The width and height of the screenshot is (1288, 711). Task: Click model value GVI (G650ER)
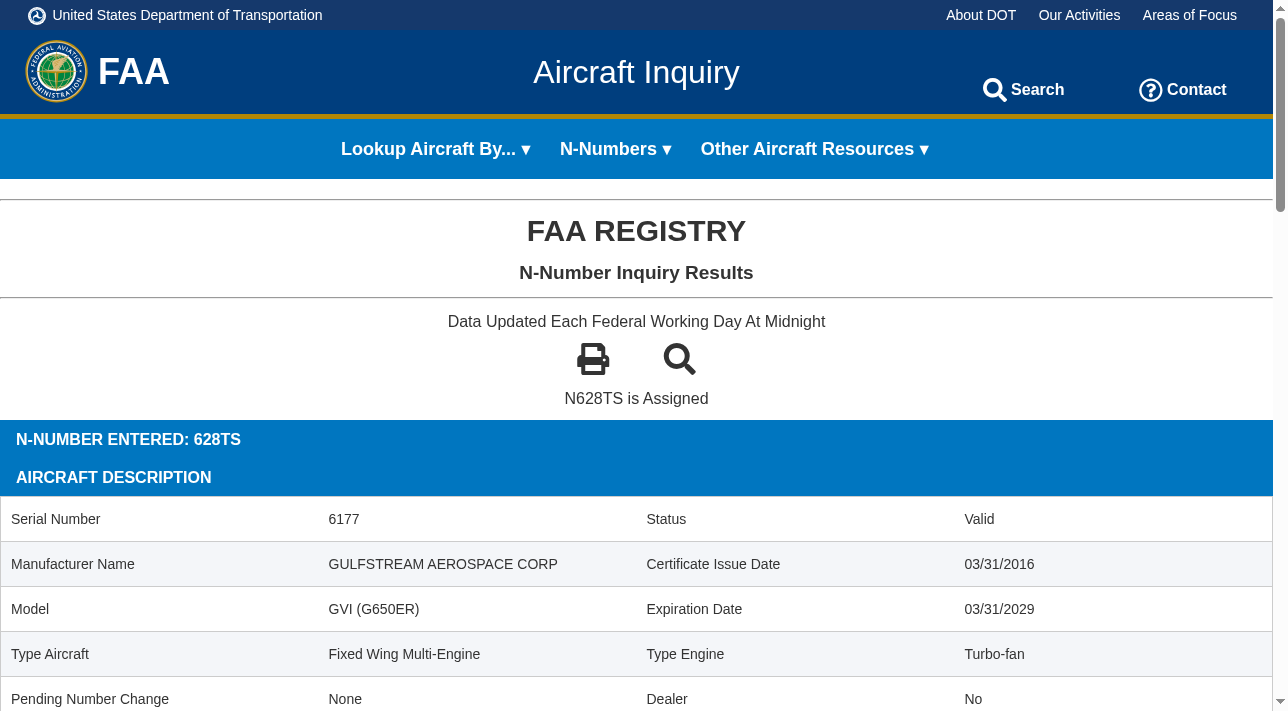tap(374, 609)
